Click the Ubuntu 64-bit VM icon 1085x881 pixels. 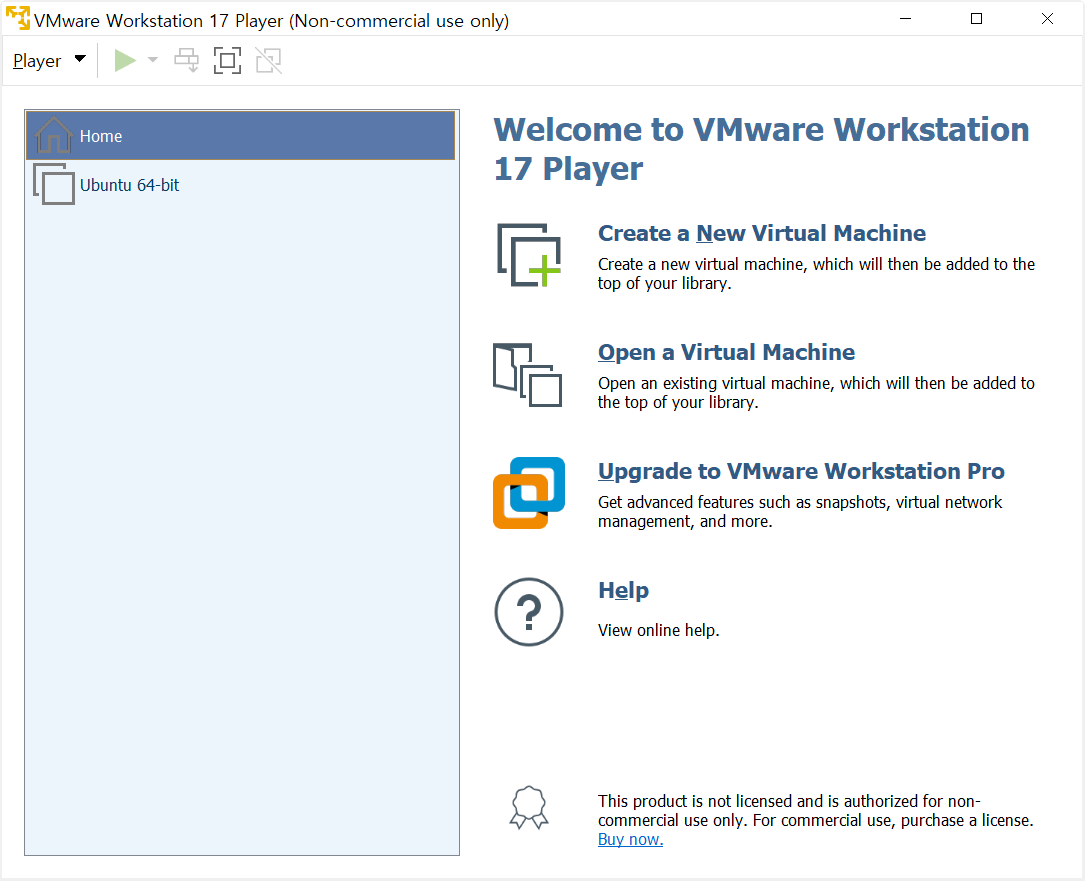click(x=54, y=185)
